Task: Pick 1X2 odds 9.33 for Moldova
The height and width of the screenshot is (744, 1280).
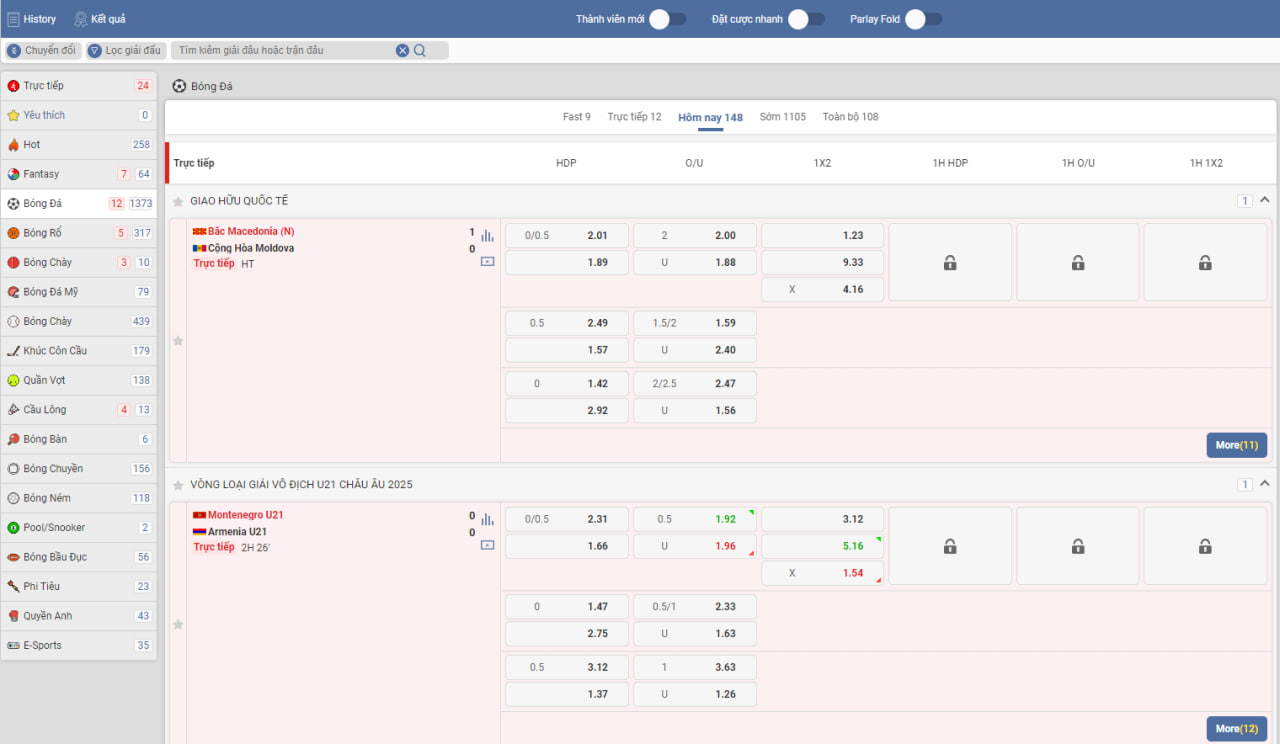Action: click(822, 263)
